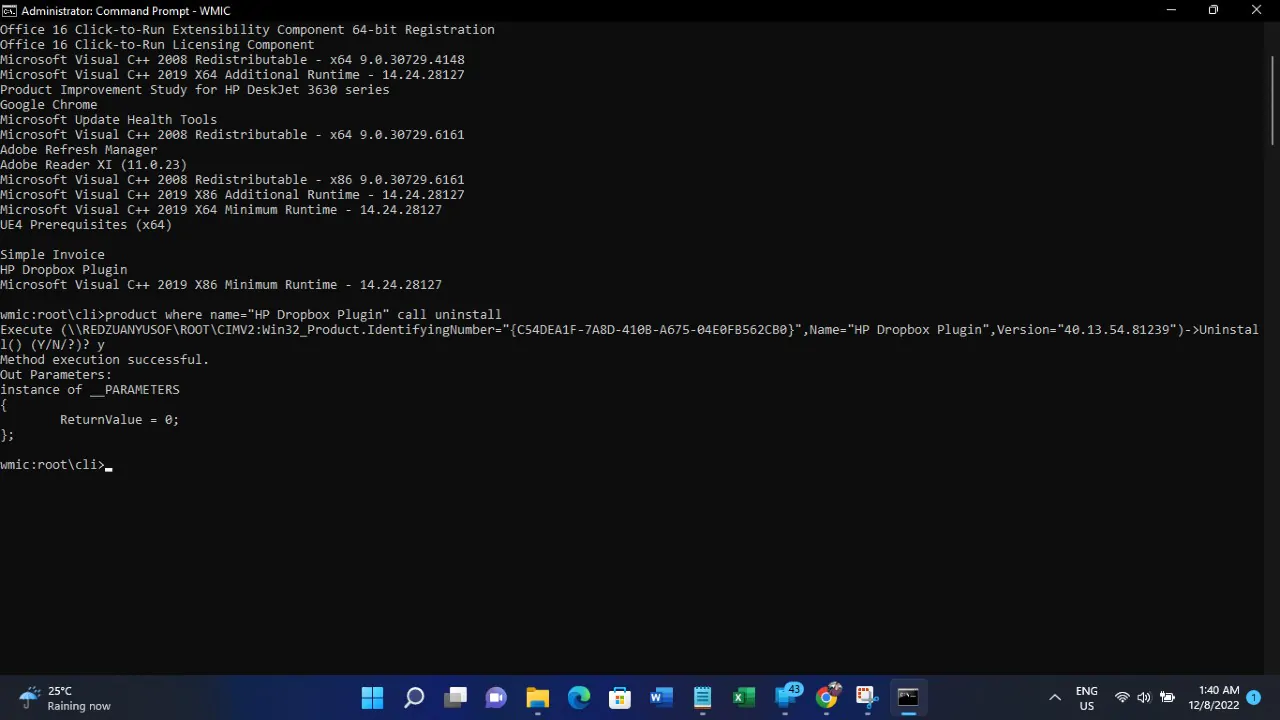Click 'Adobe Refresh Manager' line
1280x720 pixels.
click(x=79, y=150)
